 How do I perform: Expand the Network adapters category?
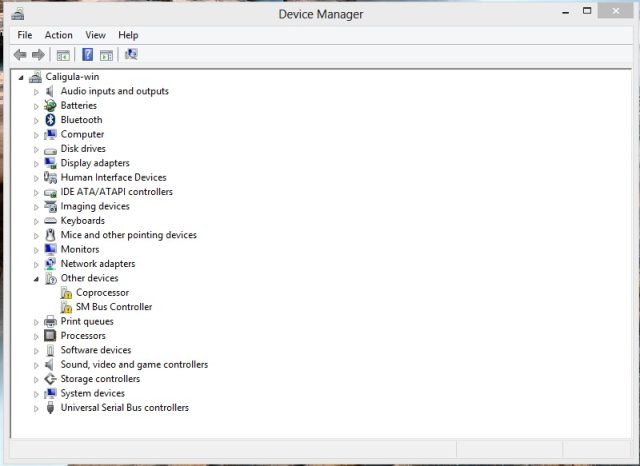pyautogui.click(x=36, y=264)
